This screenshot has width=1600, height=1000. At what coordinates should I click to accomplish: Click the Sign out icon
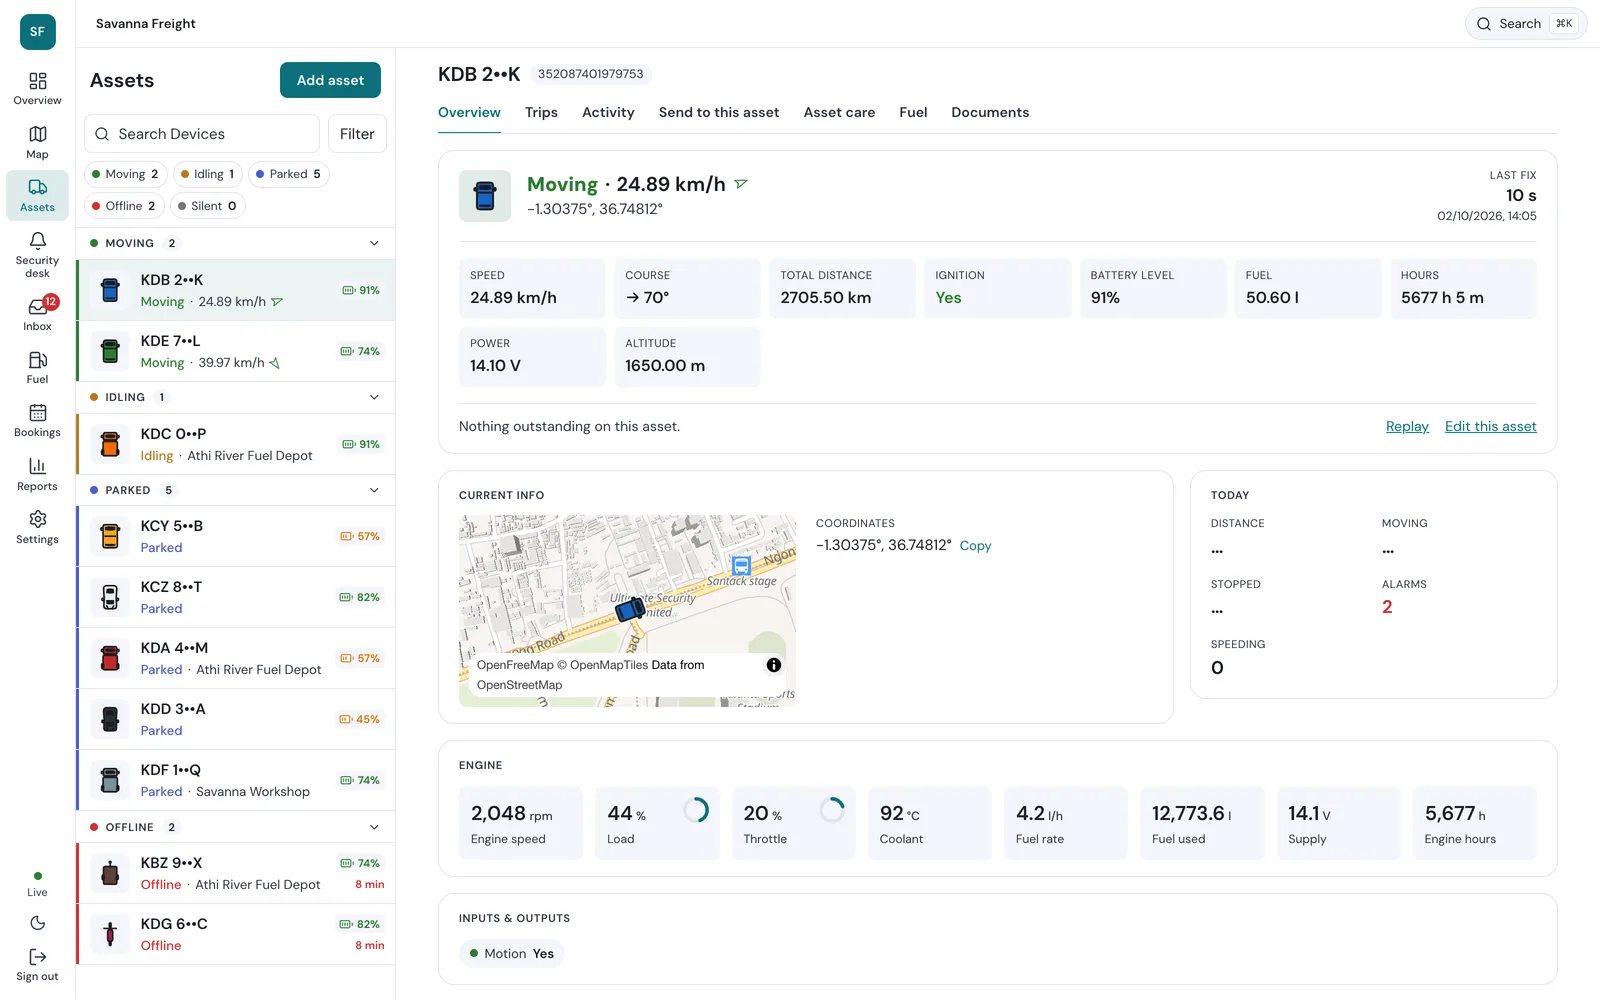click(38, 957)
